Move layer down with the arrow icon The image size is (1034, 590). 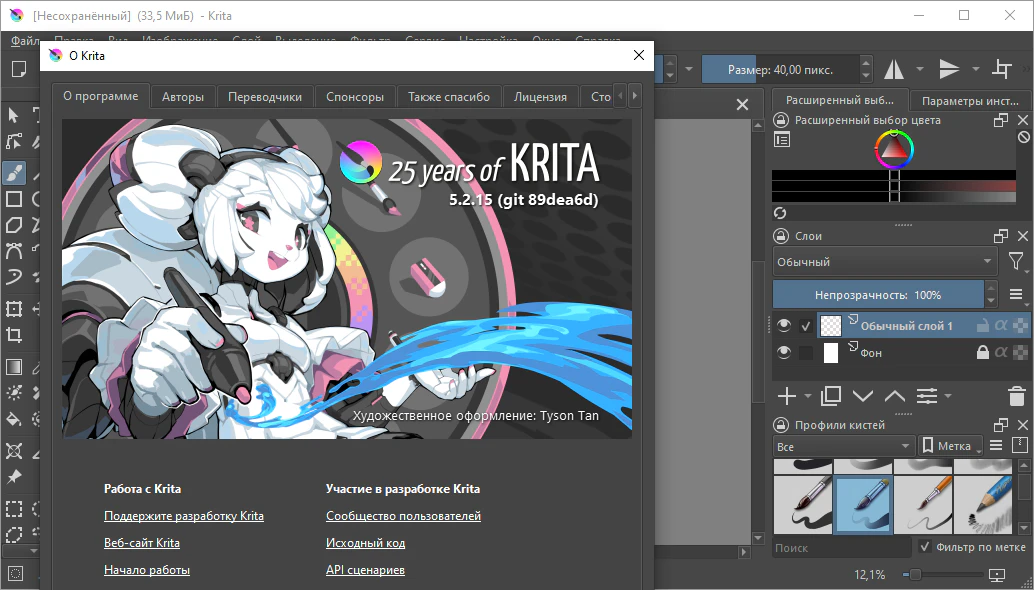pos(862,396)
